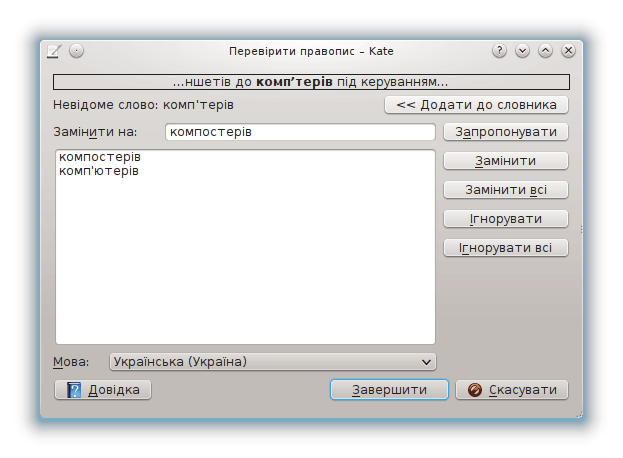The image size is (623, 458).
Task: Toggle the on-all-desktops pin in title bar
Action: tap(76, 50)
